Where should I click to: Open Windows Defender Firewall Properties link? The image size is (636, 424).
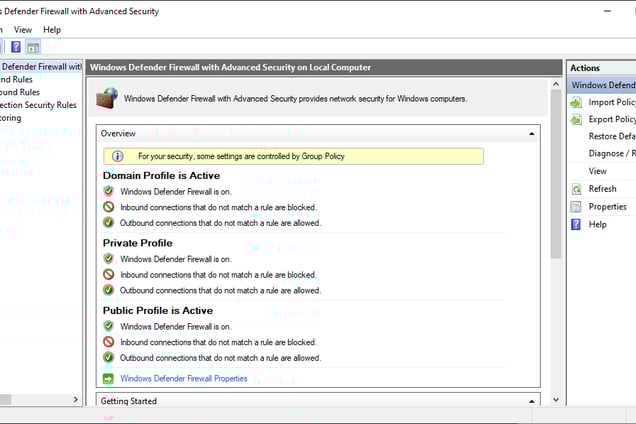pos(184,379)
